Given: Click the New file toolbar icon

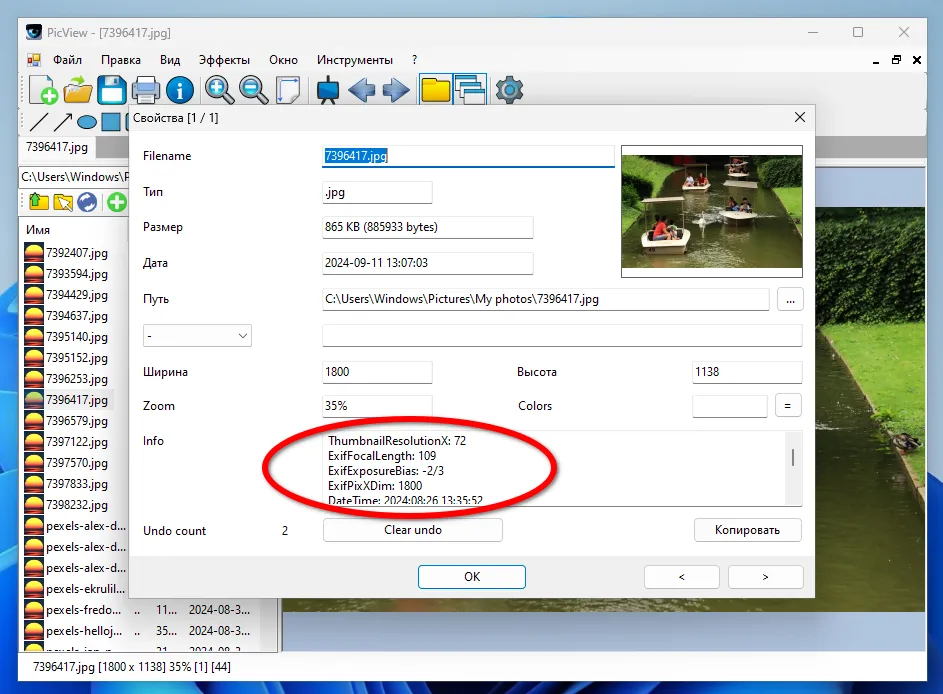Looking at the screenshot, I should [x=43, y=90].
